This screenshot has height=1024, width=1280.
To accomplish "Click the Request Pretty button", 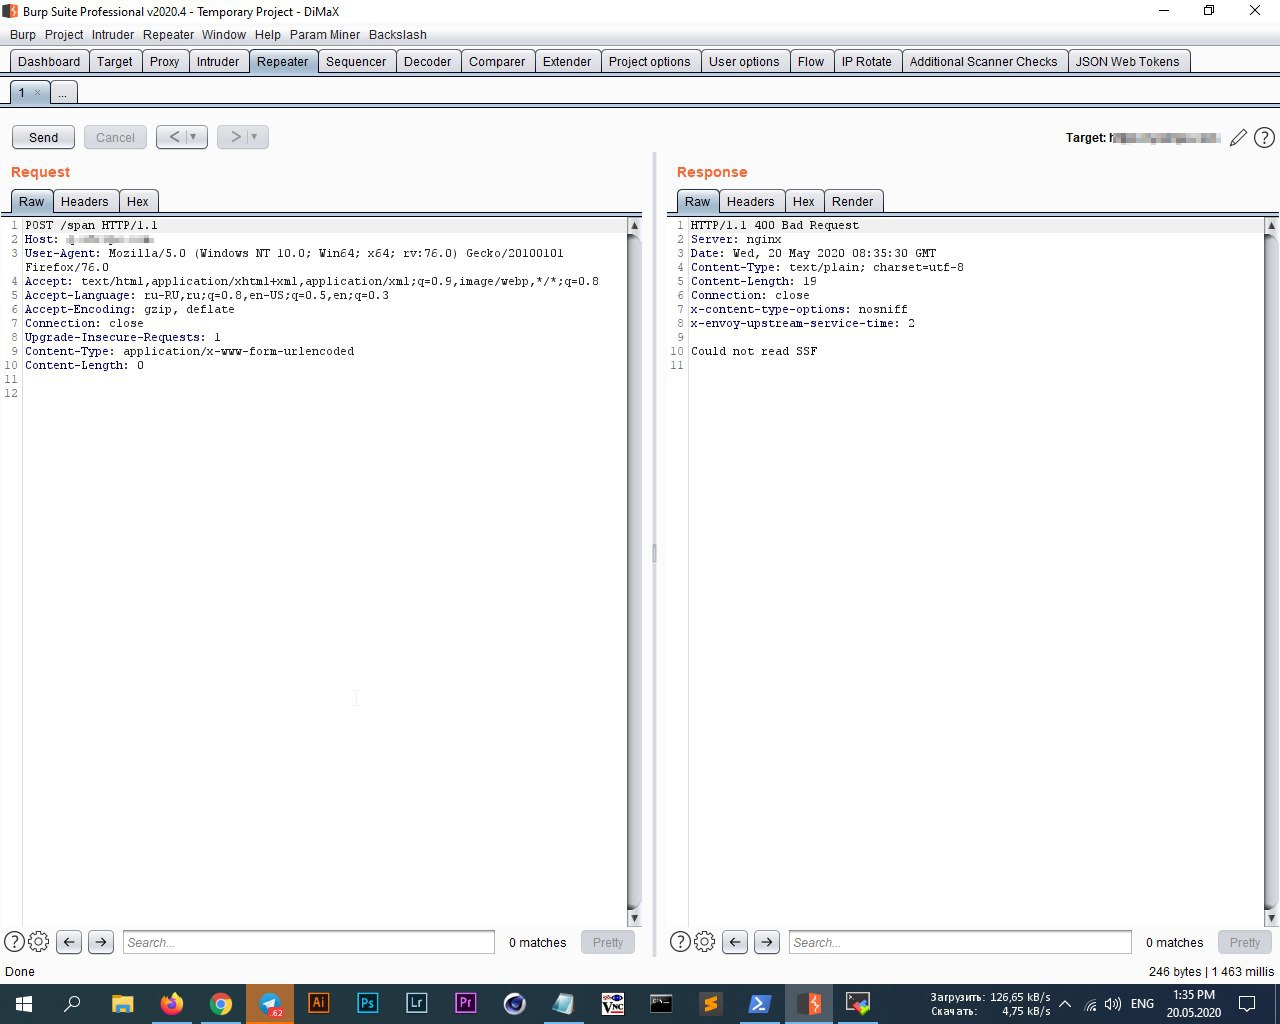I will pos(608,942).
